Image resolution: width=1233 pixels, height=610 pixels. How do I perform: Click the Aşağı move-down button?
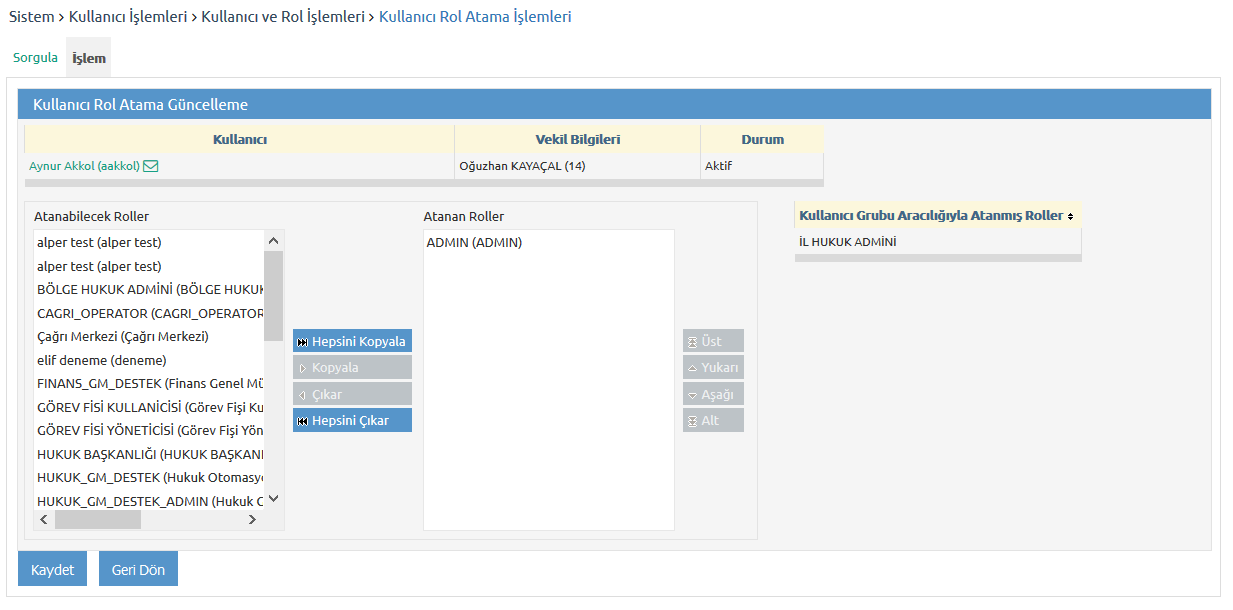coord(713,394)
